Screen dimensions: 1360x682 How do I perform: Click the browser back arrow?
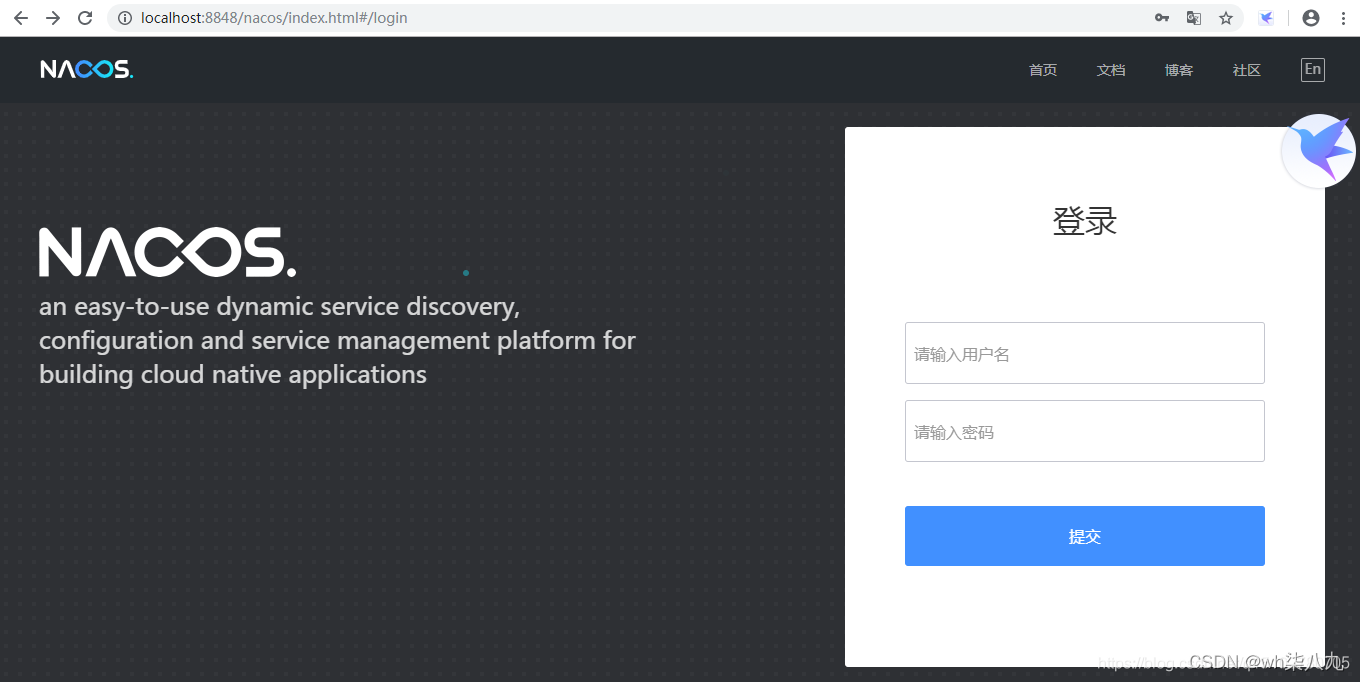20,18
